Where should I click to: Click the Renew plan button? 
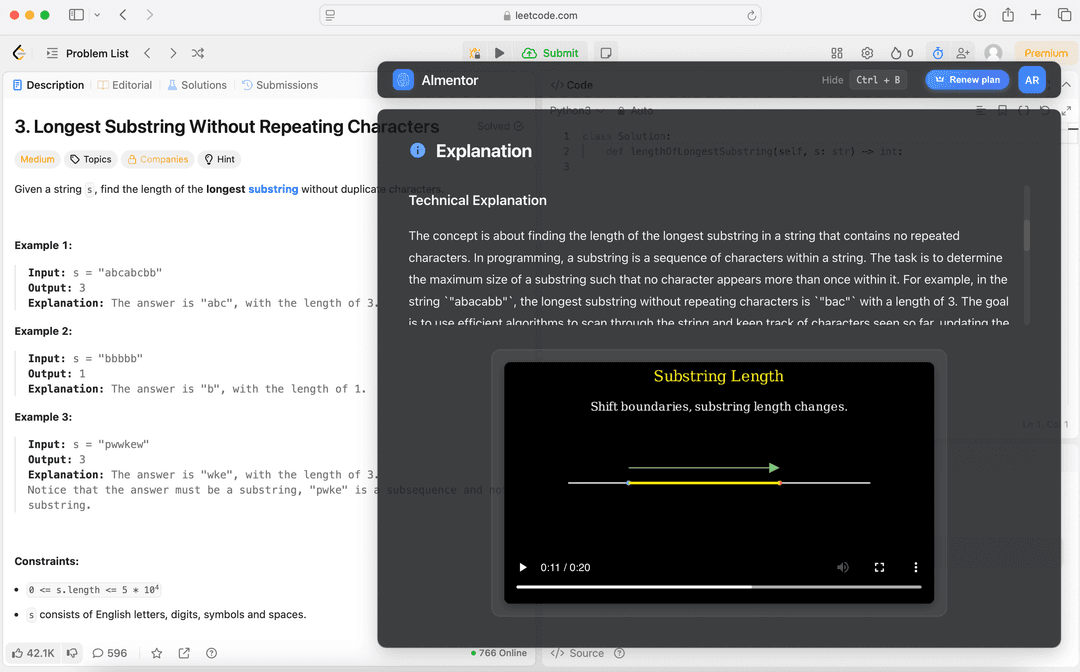(967, 79)
